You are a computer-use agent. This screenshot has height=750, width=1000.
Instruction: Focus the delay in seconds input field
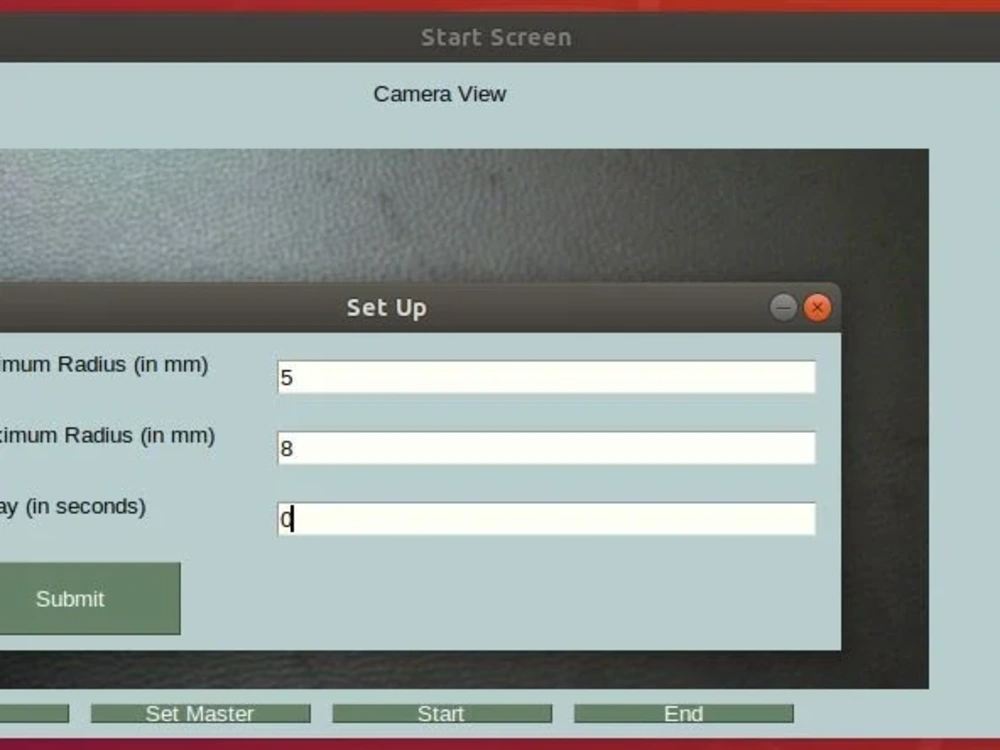click(547, 518)
